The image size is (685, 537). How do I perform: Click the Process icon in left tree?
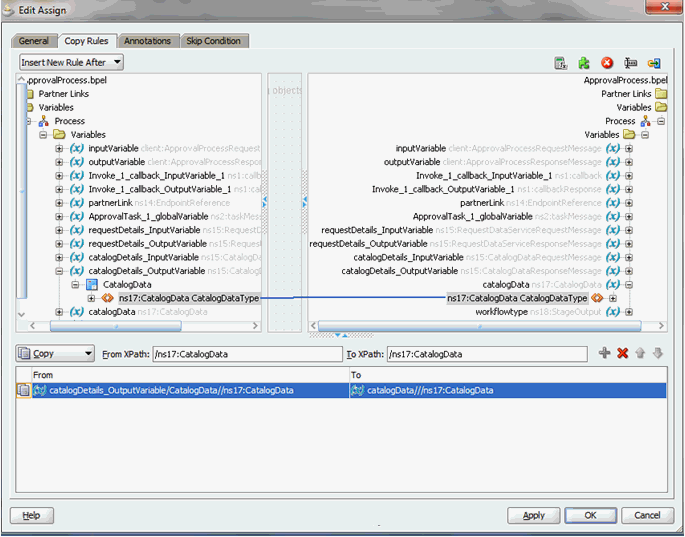point(44,121)
